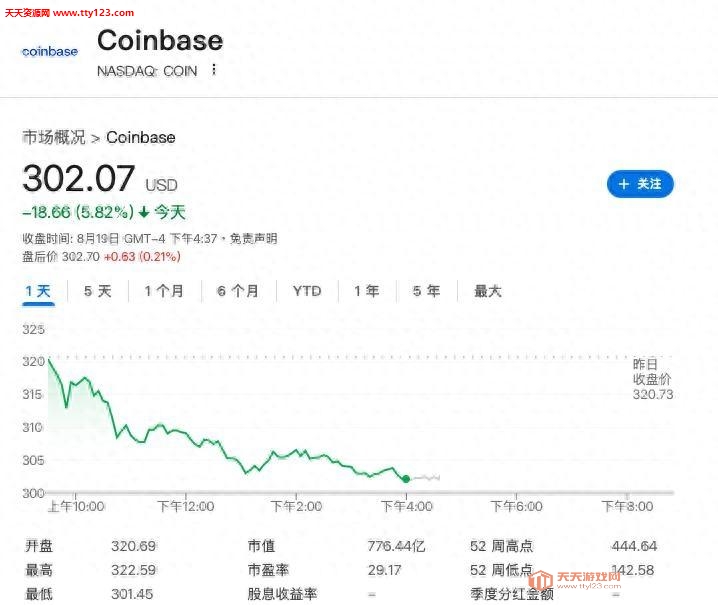This screenshot has width=718, height=605.
Task: Select the 1 天 tab
Action: [x=38, y=291]
